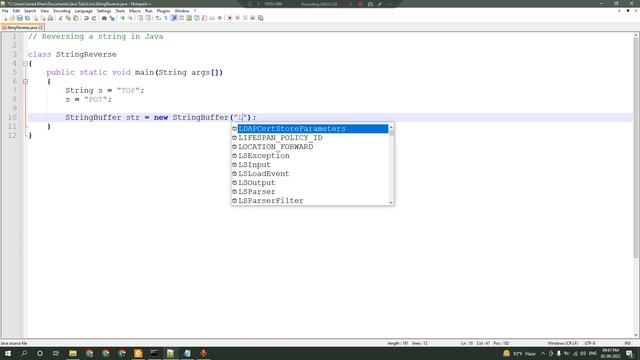Click the UTF-8 encoding status bar field
The height and width of the screenshot is (360, 640).
[590, 343]
